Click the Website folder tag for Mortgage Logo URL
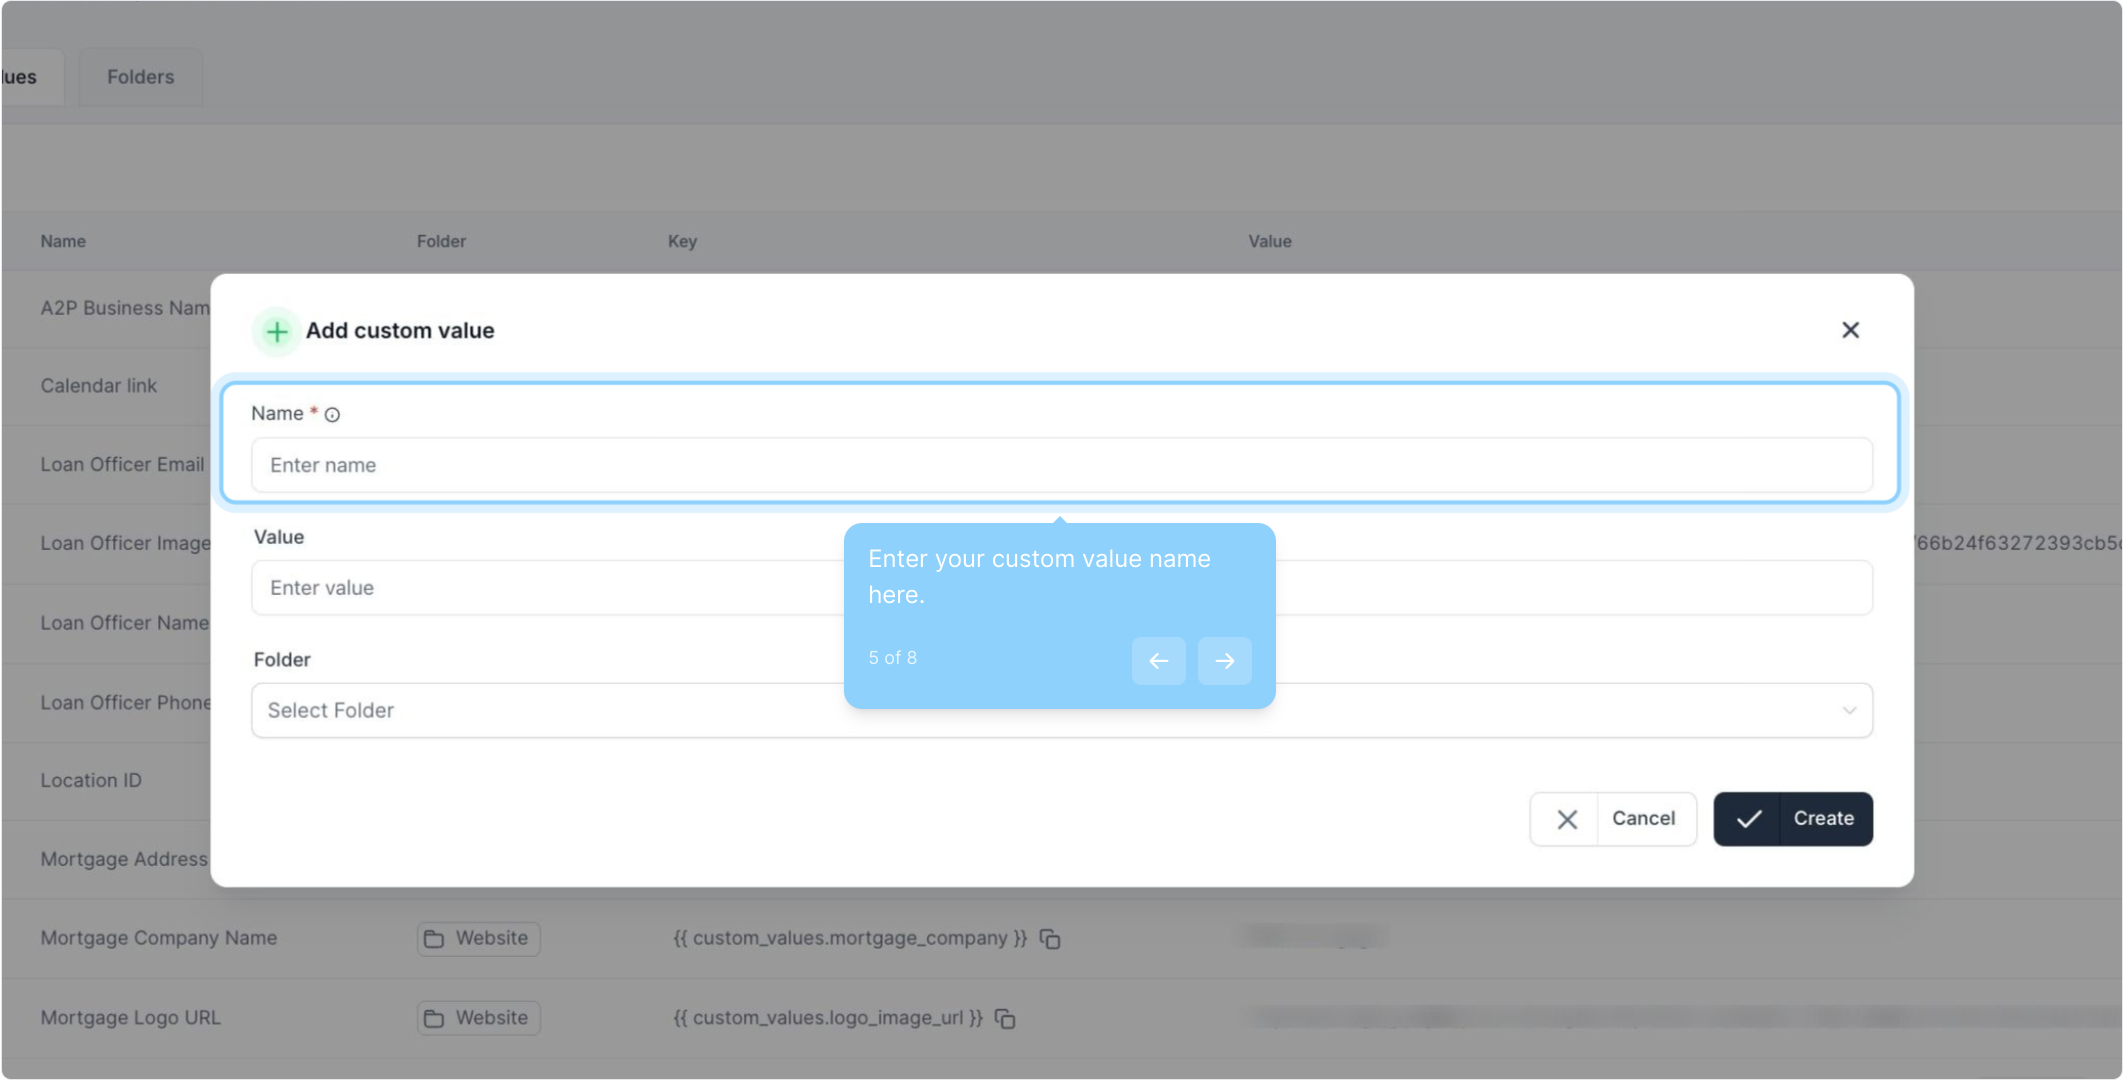This screenshot has height=1080, width=2124. tap(491, 1018)
